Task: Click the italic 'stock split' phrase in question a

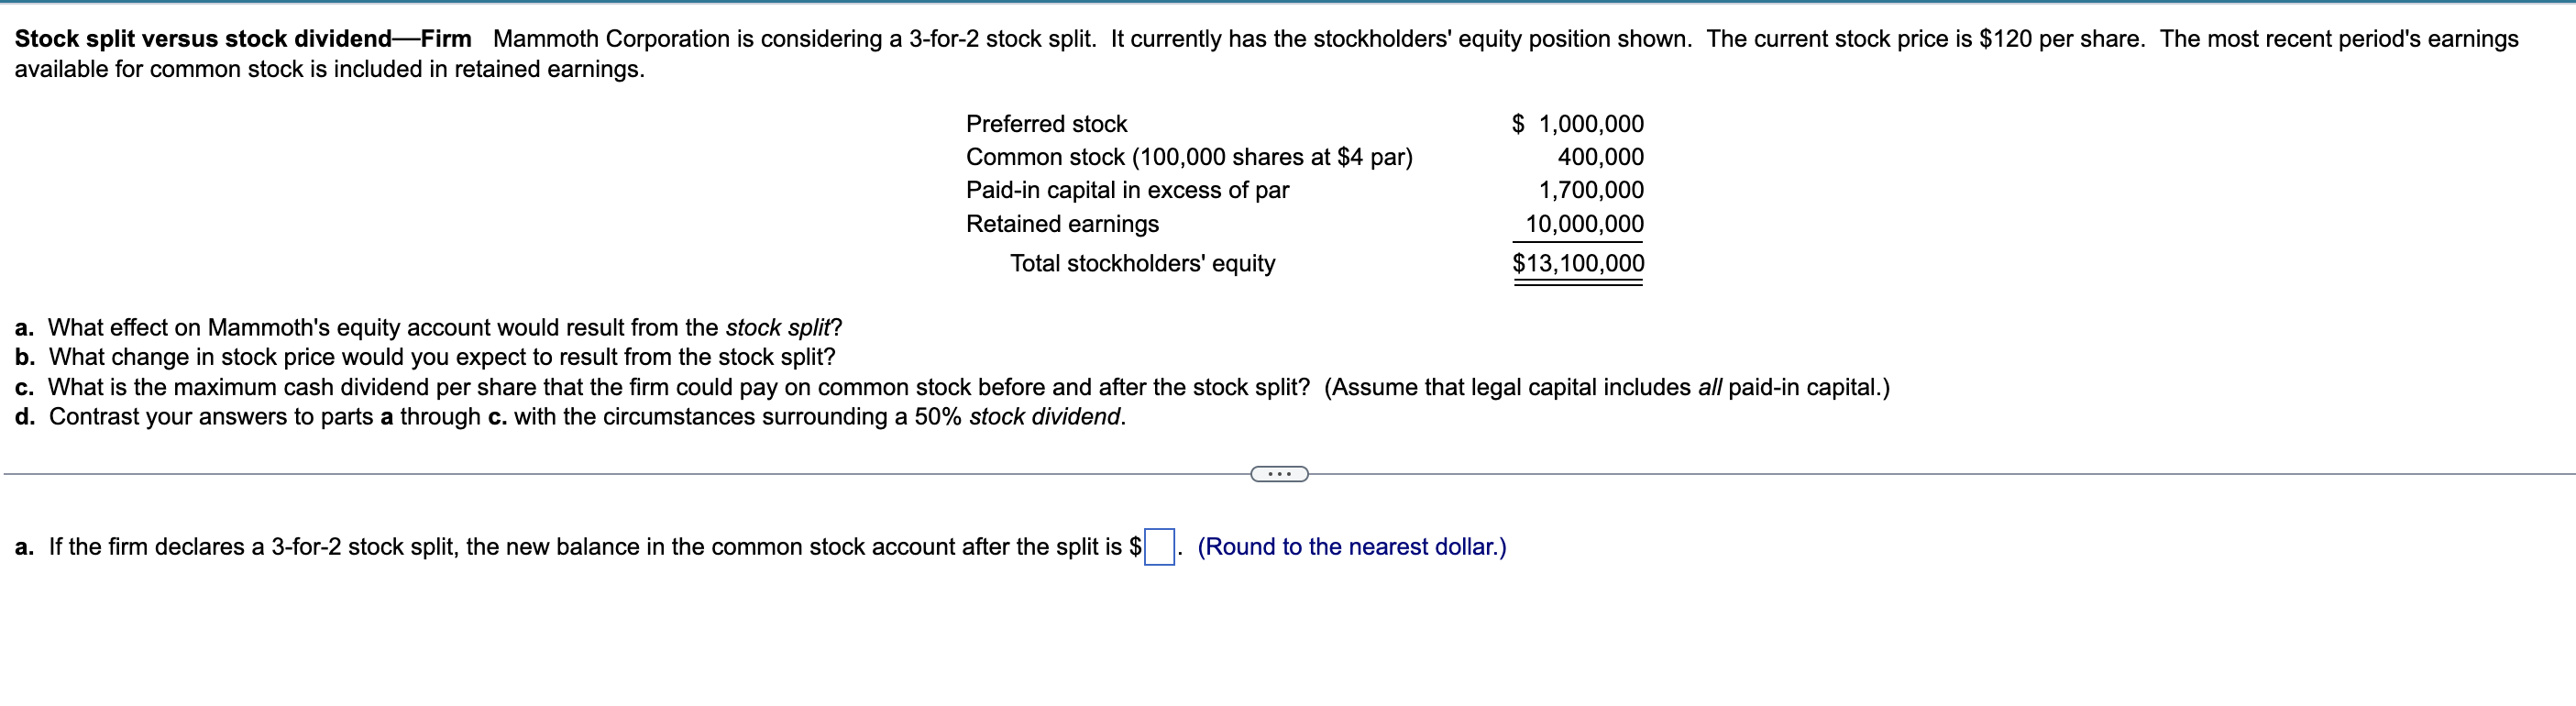Action: click(x=779, y=328)
